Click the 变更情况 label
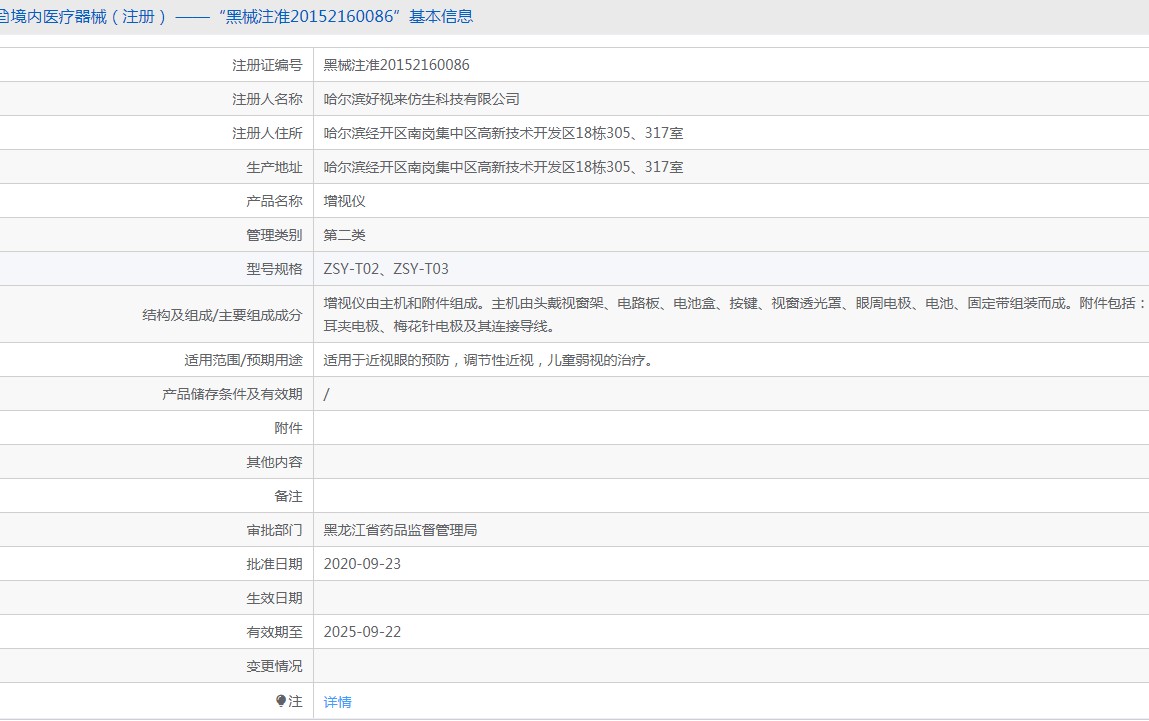This screenshot has width=1149, height=721. [x=274, y=666]
